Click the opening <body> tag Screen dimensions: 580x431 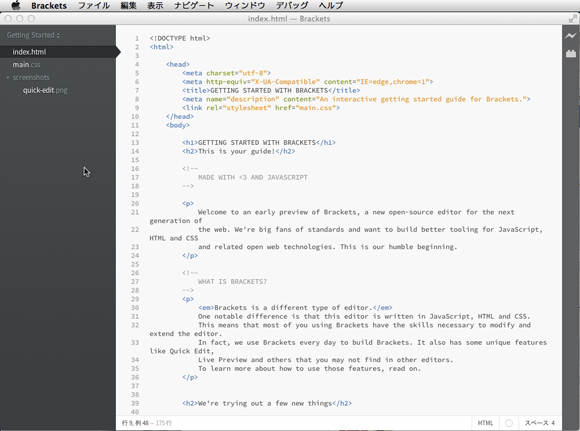pos(178,125)
